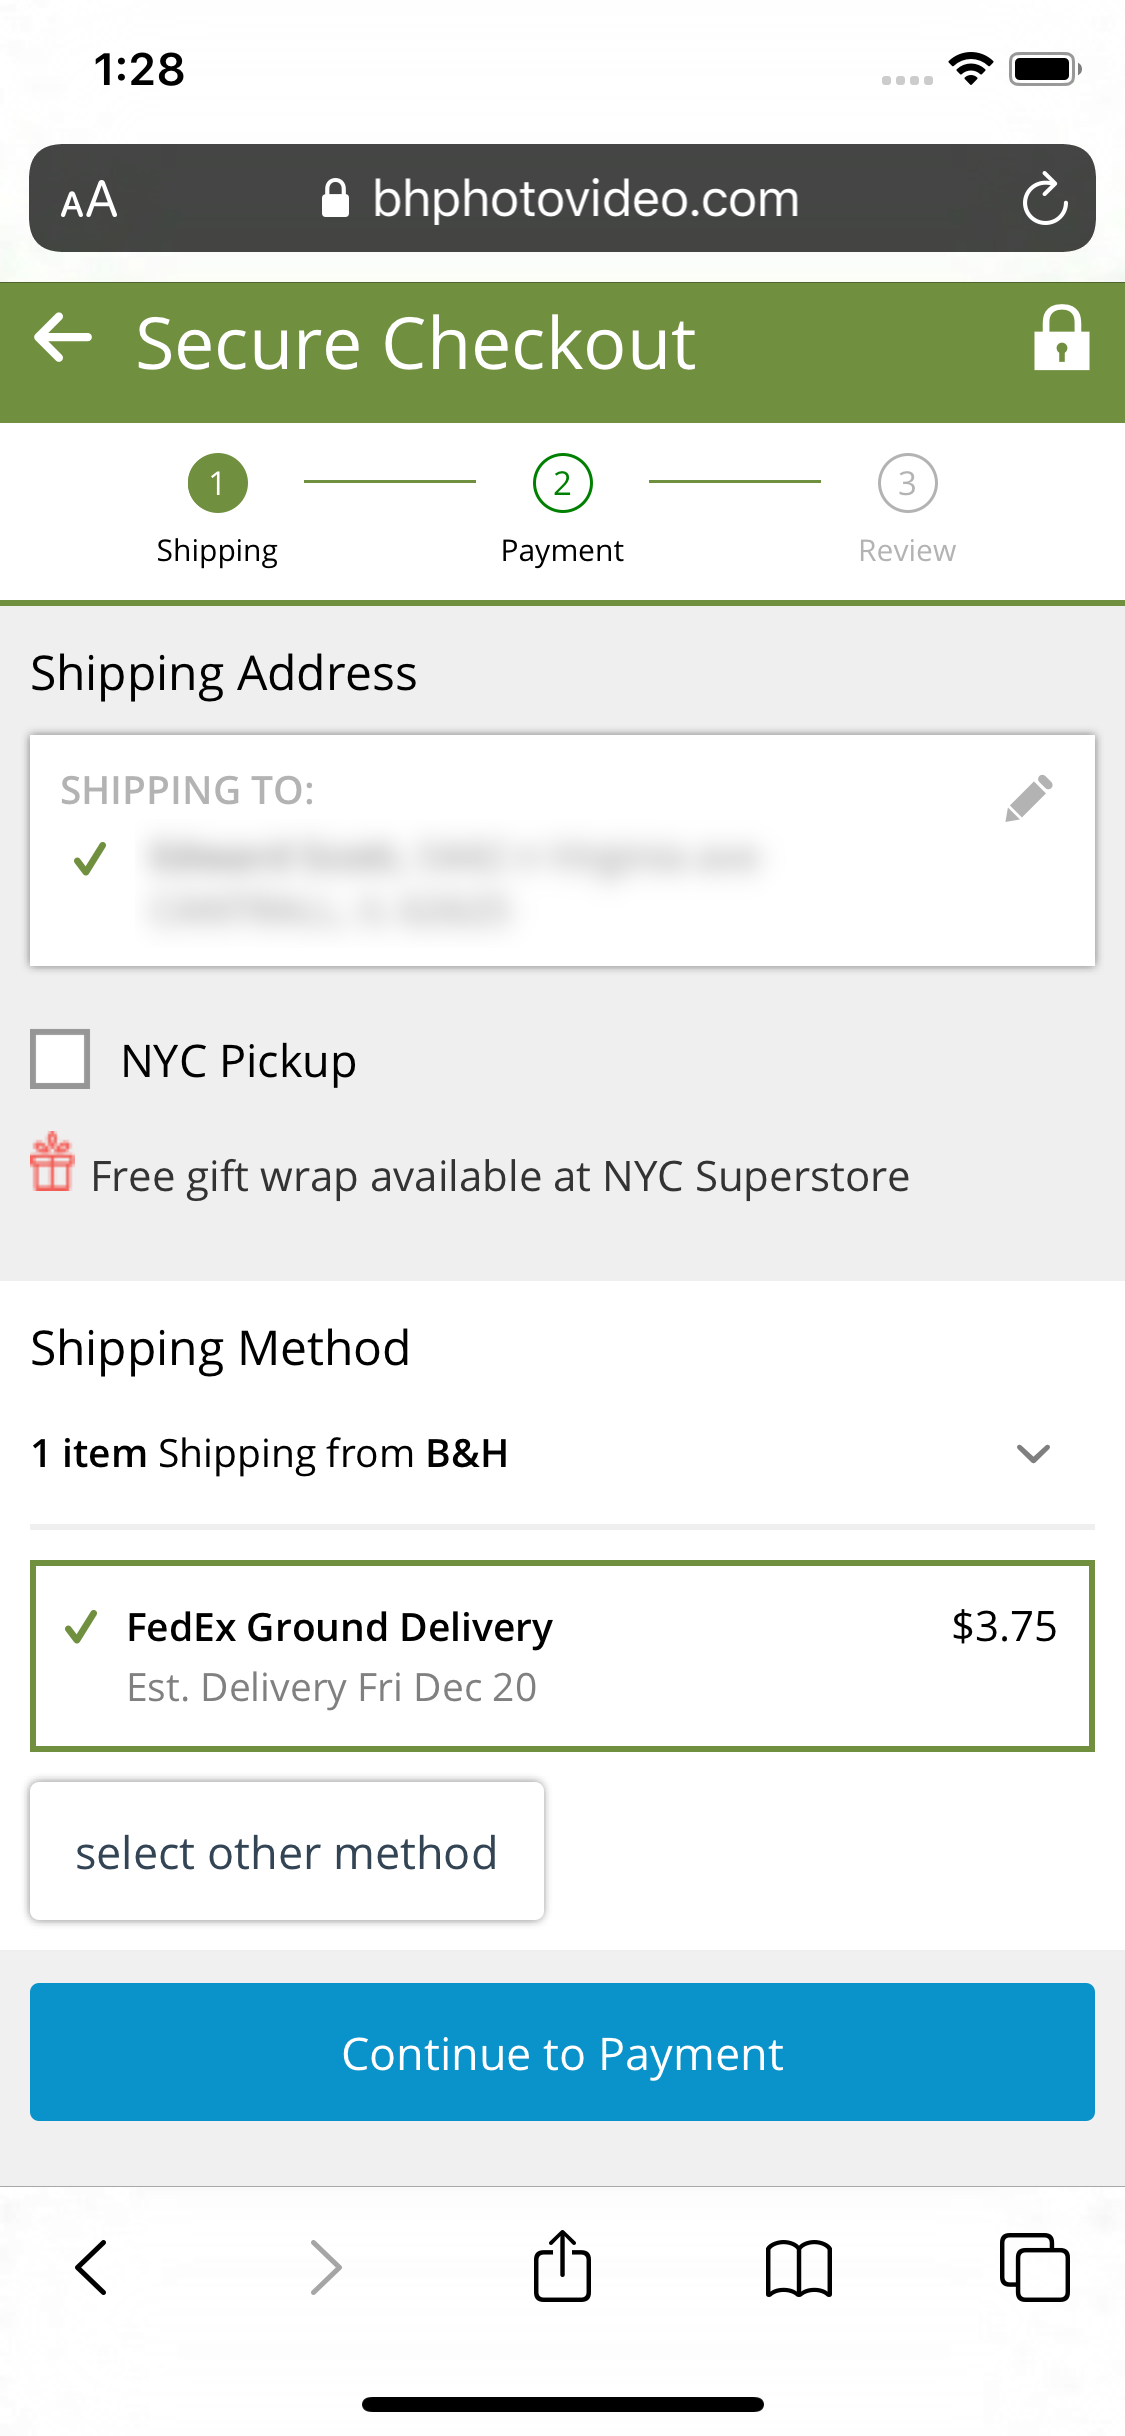Screen dimensions: 1125x2436
Task: Go to the Review step
Action: [x=906, y=483]
